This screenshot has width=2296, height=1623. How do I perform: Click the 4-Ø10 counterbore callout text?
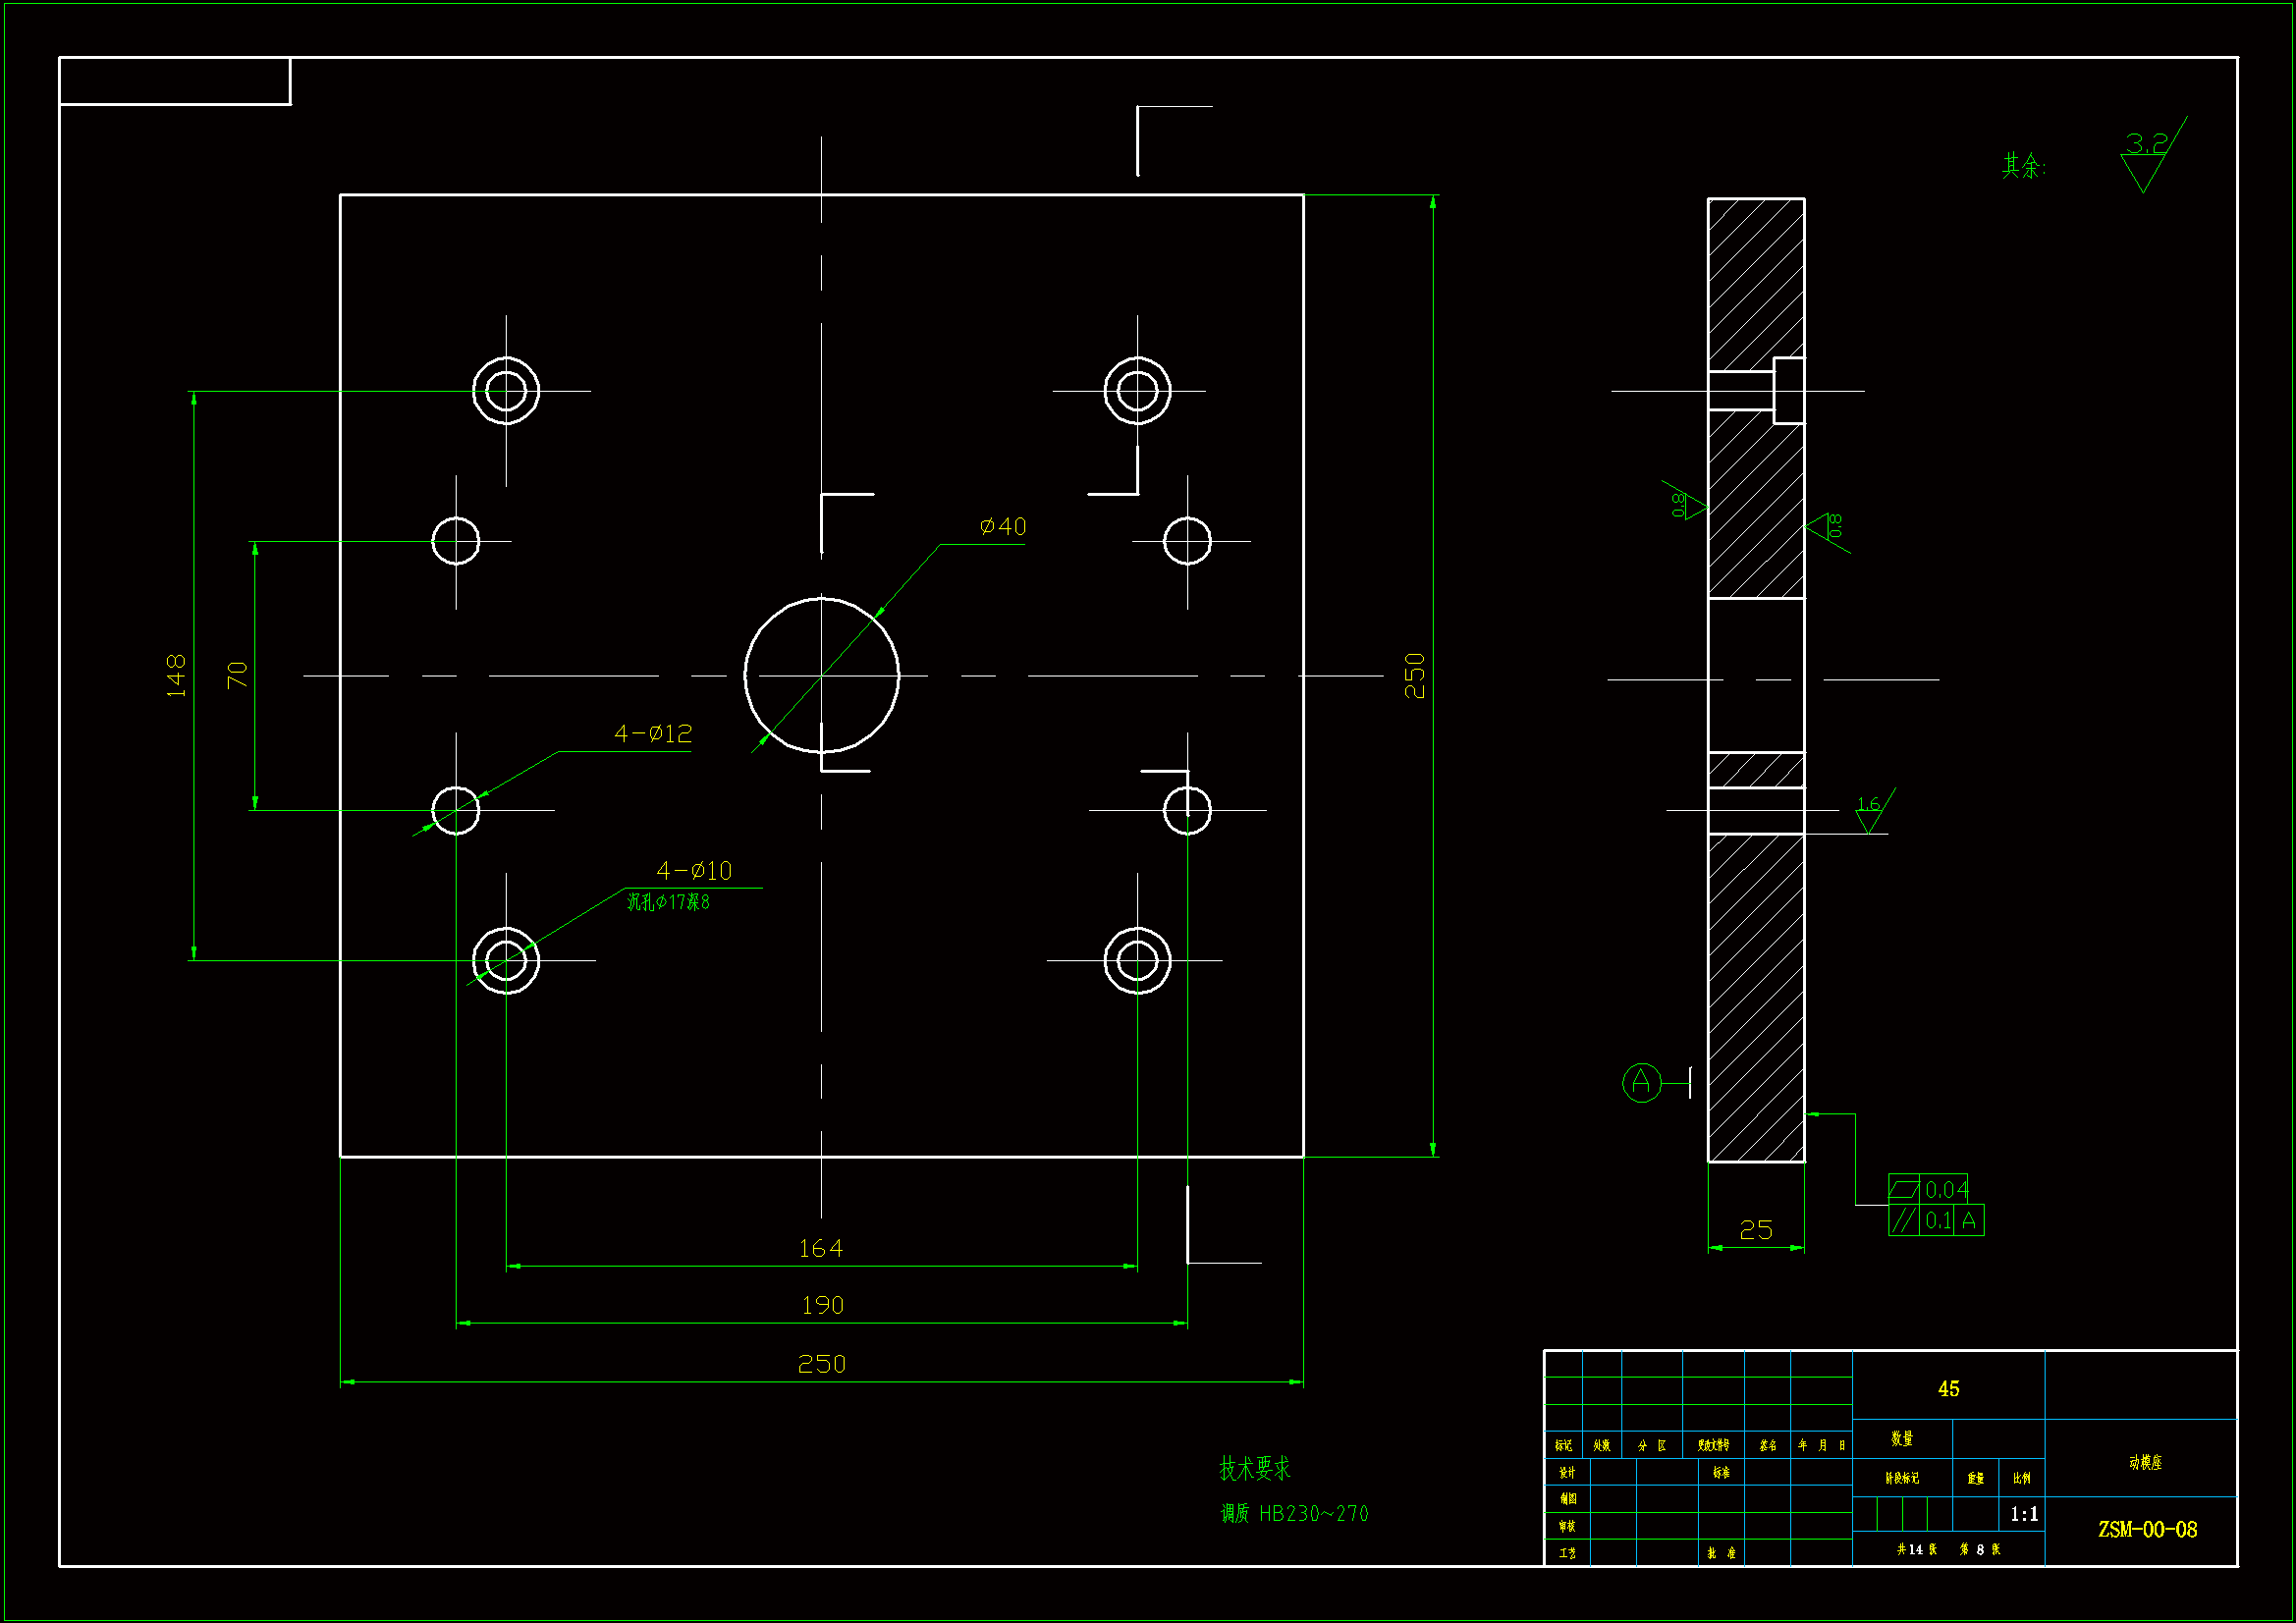coord(694,871)
